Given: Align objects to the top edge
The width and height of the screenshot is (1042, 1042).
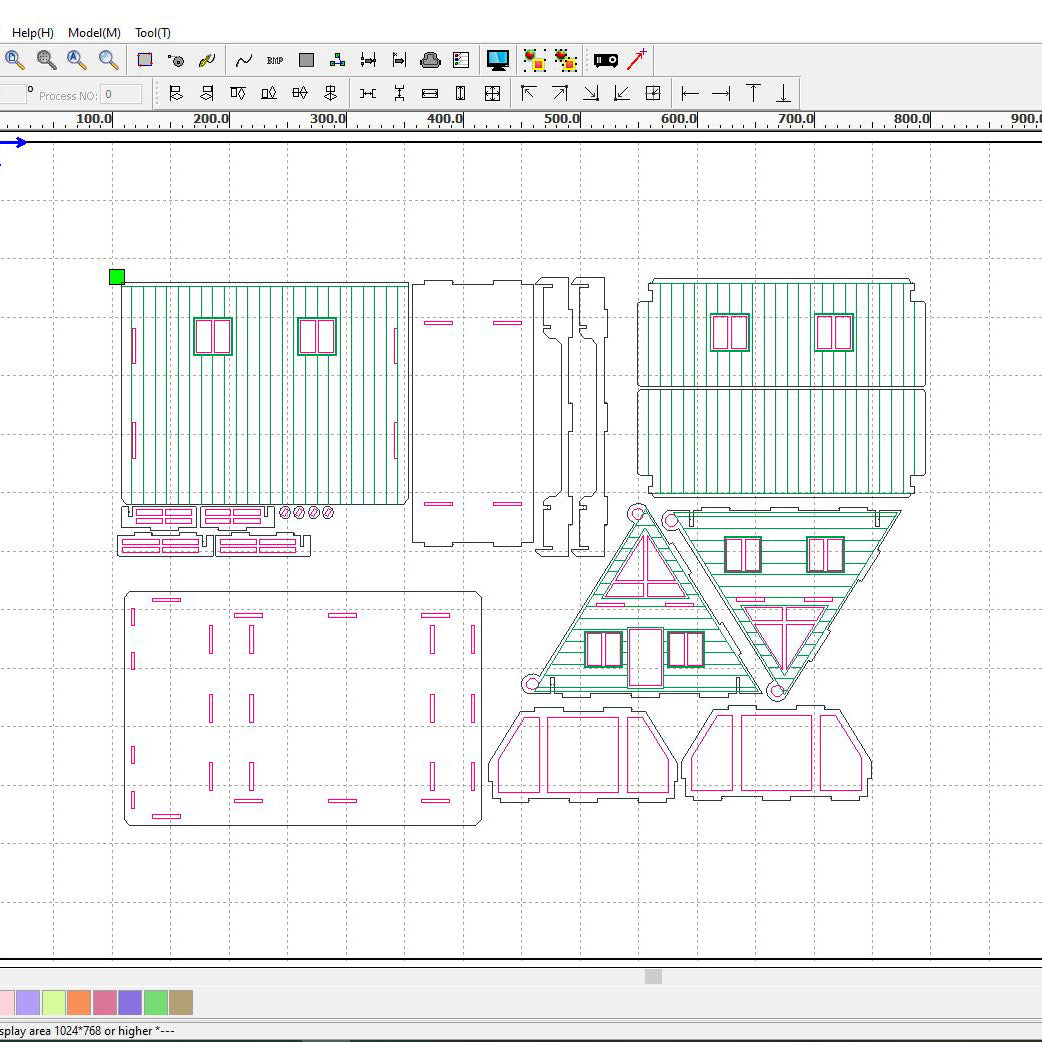Looking at the screenshot, I should click(753, 94).
